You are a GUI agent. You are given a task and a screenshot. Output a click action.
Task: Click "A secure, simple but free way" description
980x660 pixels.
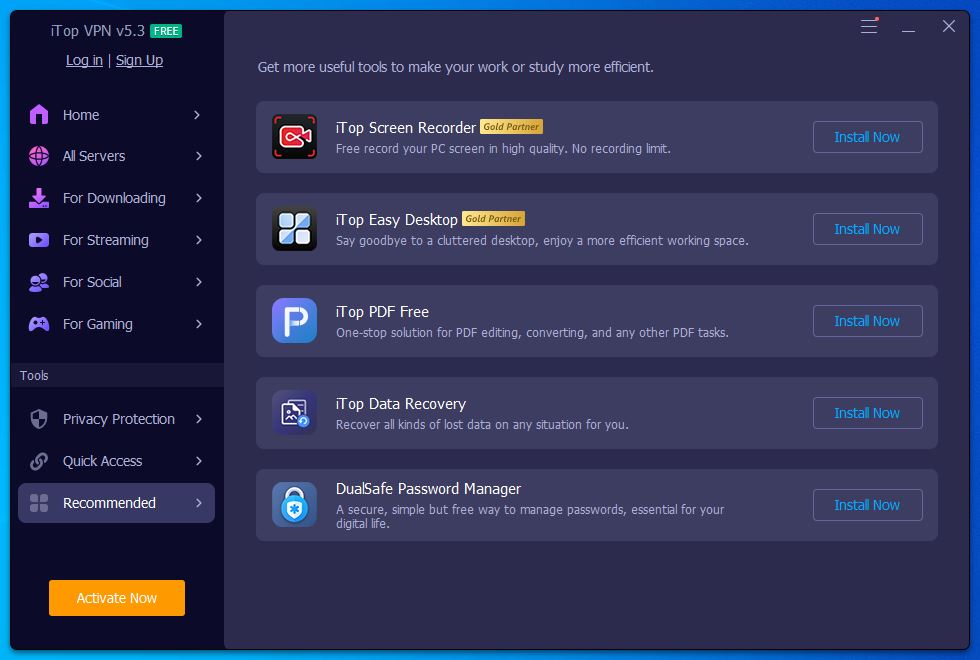click(530, 516)
